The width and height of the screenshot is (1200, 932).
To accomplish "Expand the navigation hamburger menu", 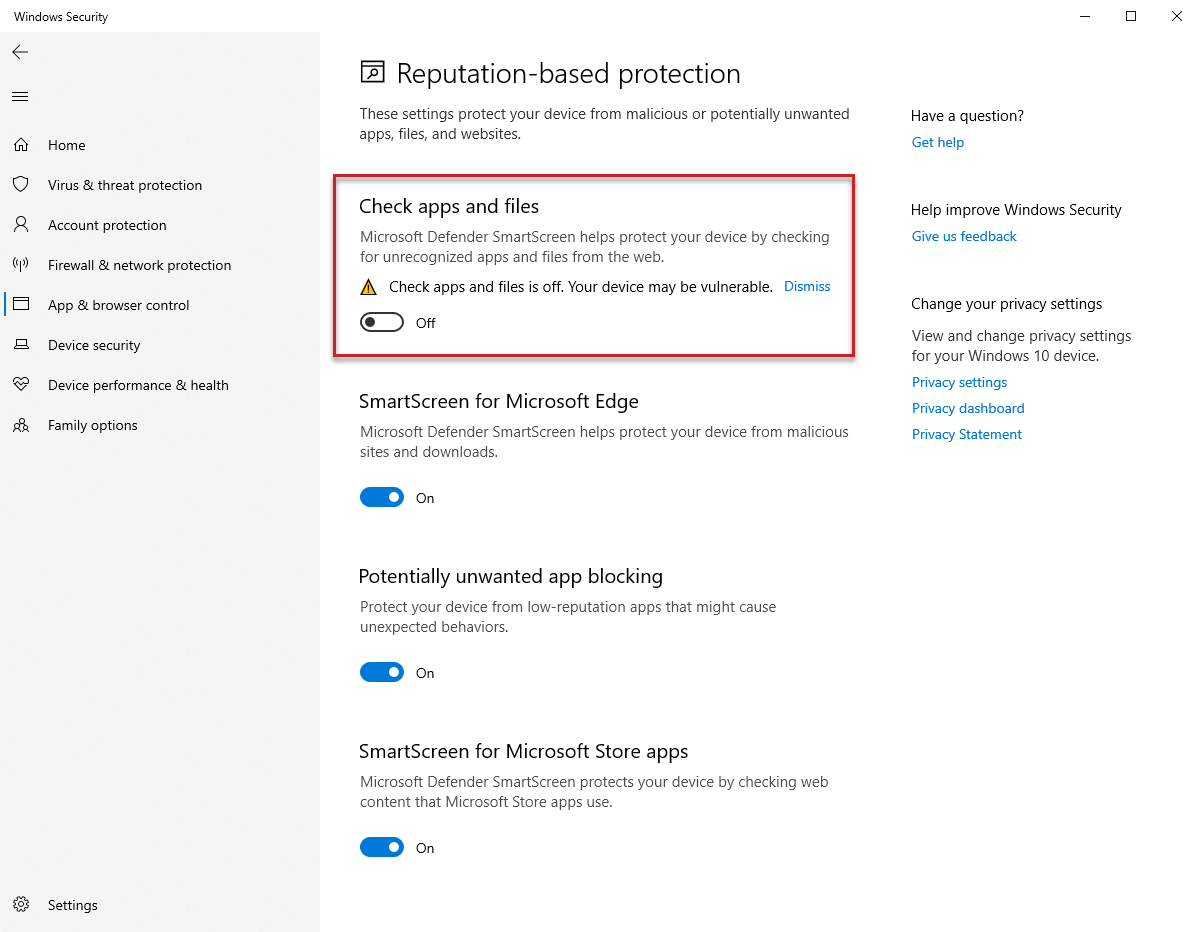I will (19, 96).
